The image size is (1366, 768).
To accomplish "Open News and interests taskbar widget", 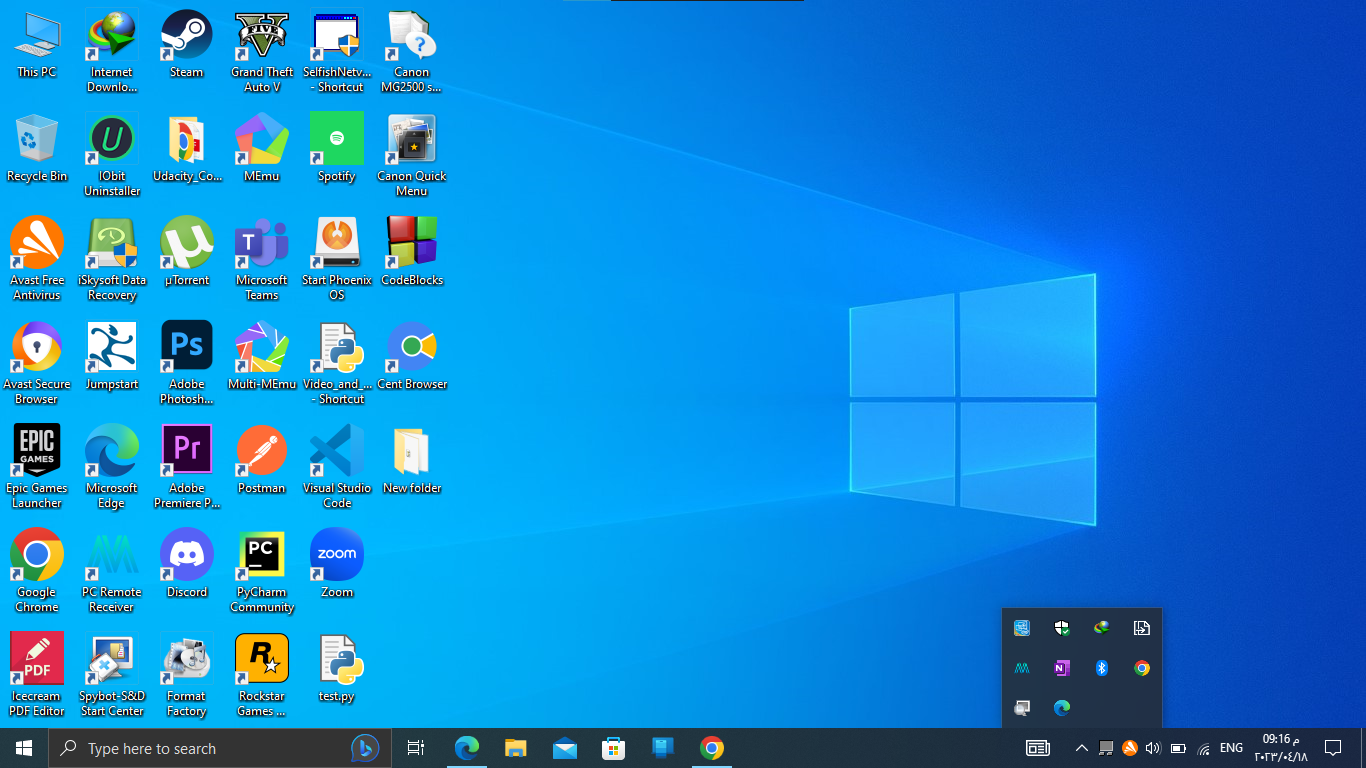I will [x=1038, y=748].
